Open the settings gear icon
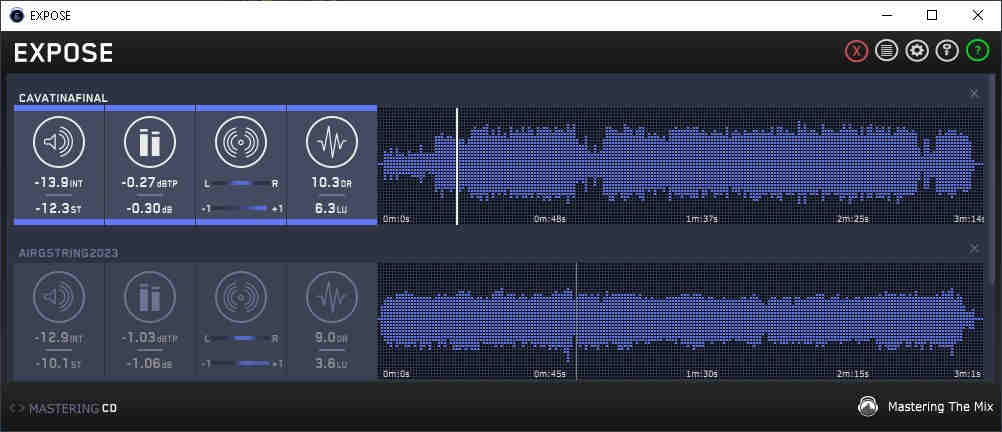The image size is (1002, 432). (x=917, y=50)
